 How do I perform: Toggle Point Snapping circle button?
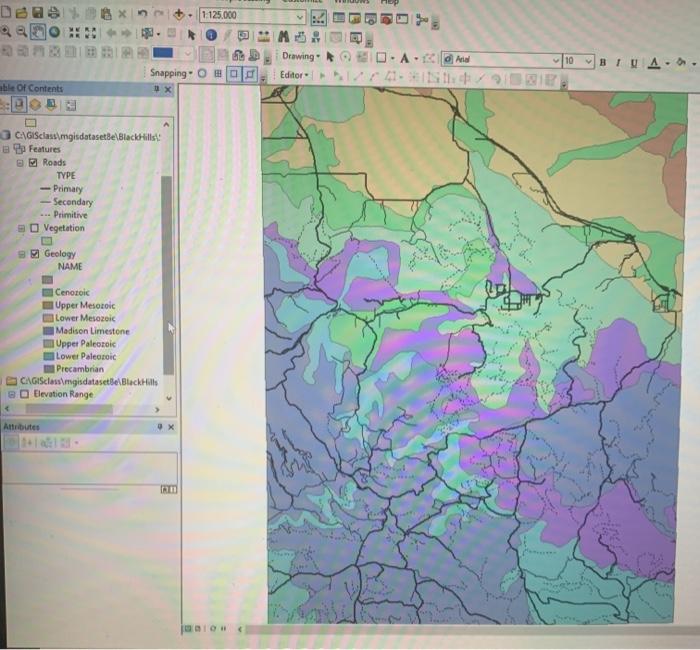click(x=202, y=73)
